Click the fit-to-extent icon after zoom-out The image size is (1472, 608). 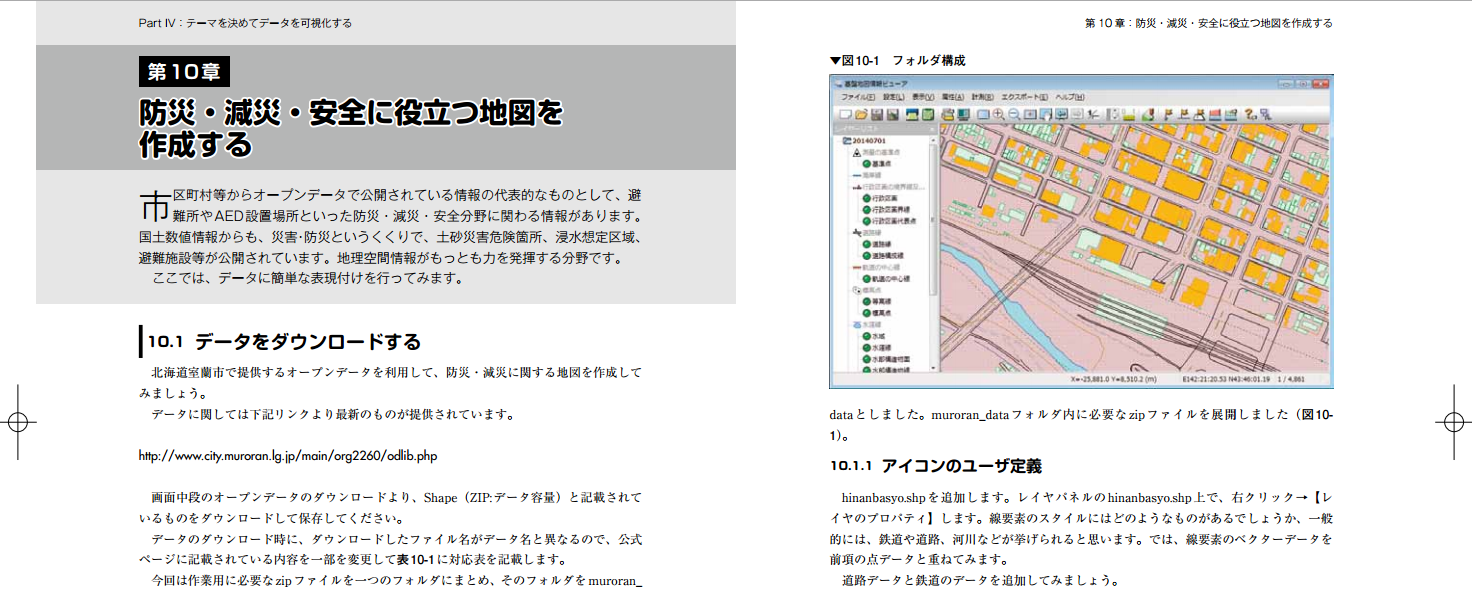(x=1030, y=114)
